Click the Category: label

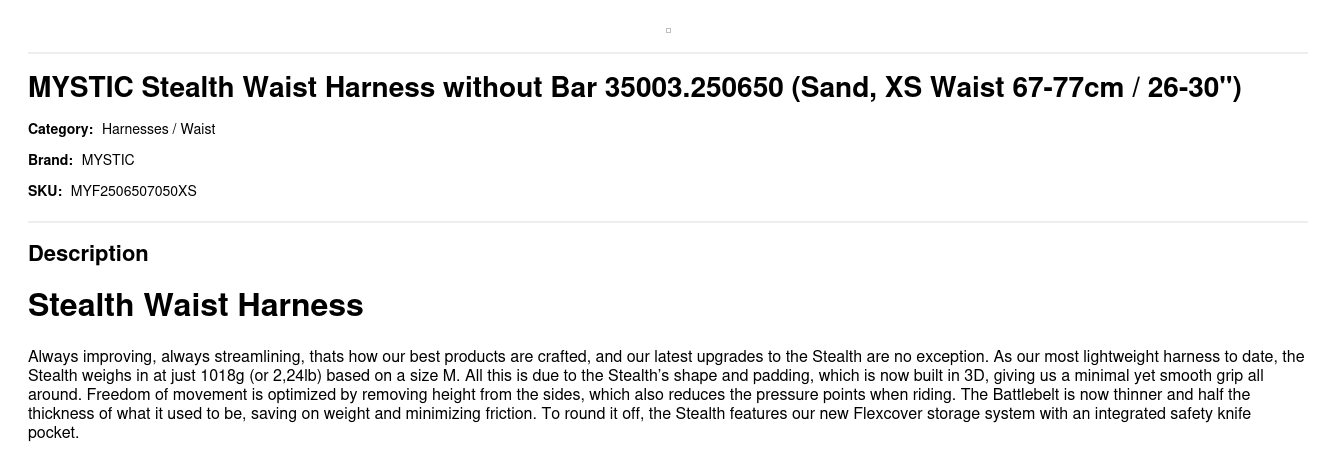(60, 129)
